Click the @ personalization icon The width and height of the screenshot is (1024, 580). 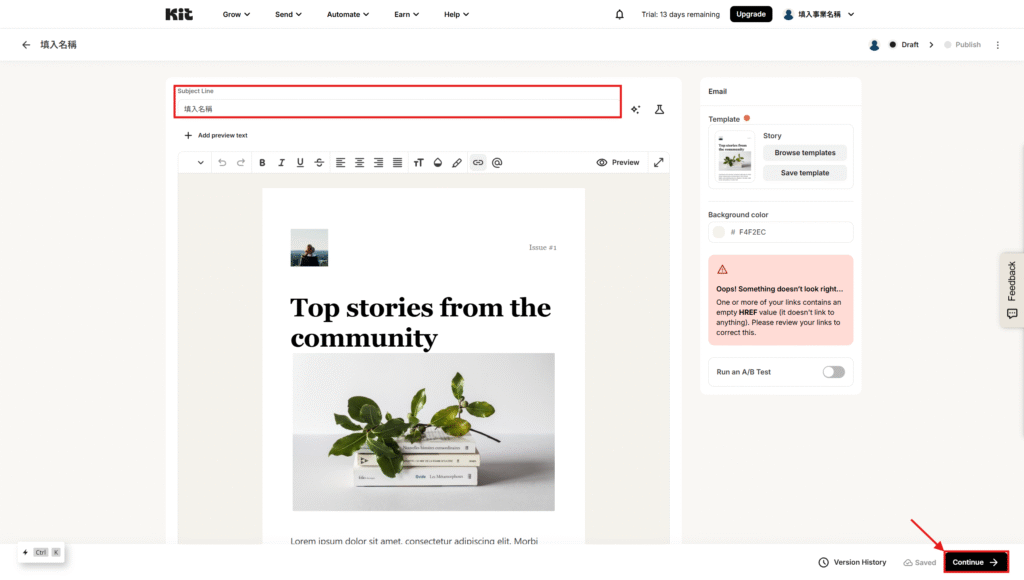497,162
